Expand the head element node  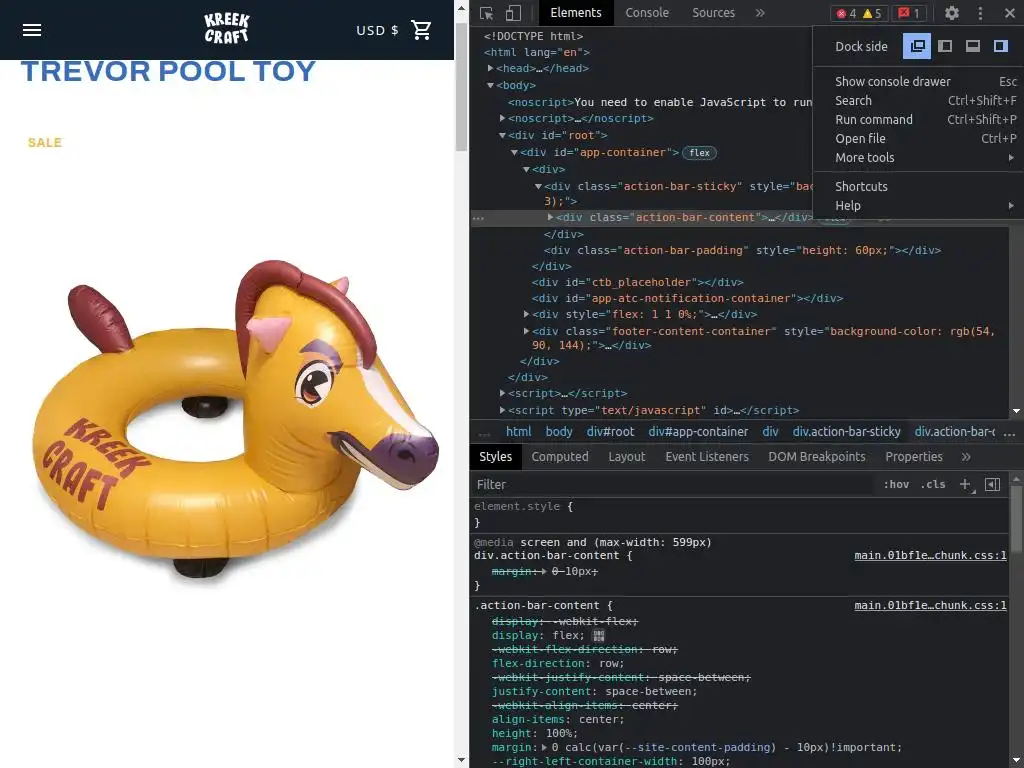coord(490,68)
